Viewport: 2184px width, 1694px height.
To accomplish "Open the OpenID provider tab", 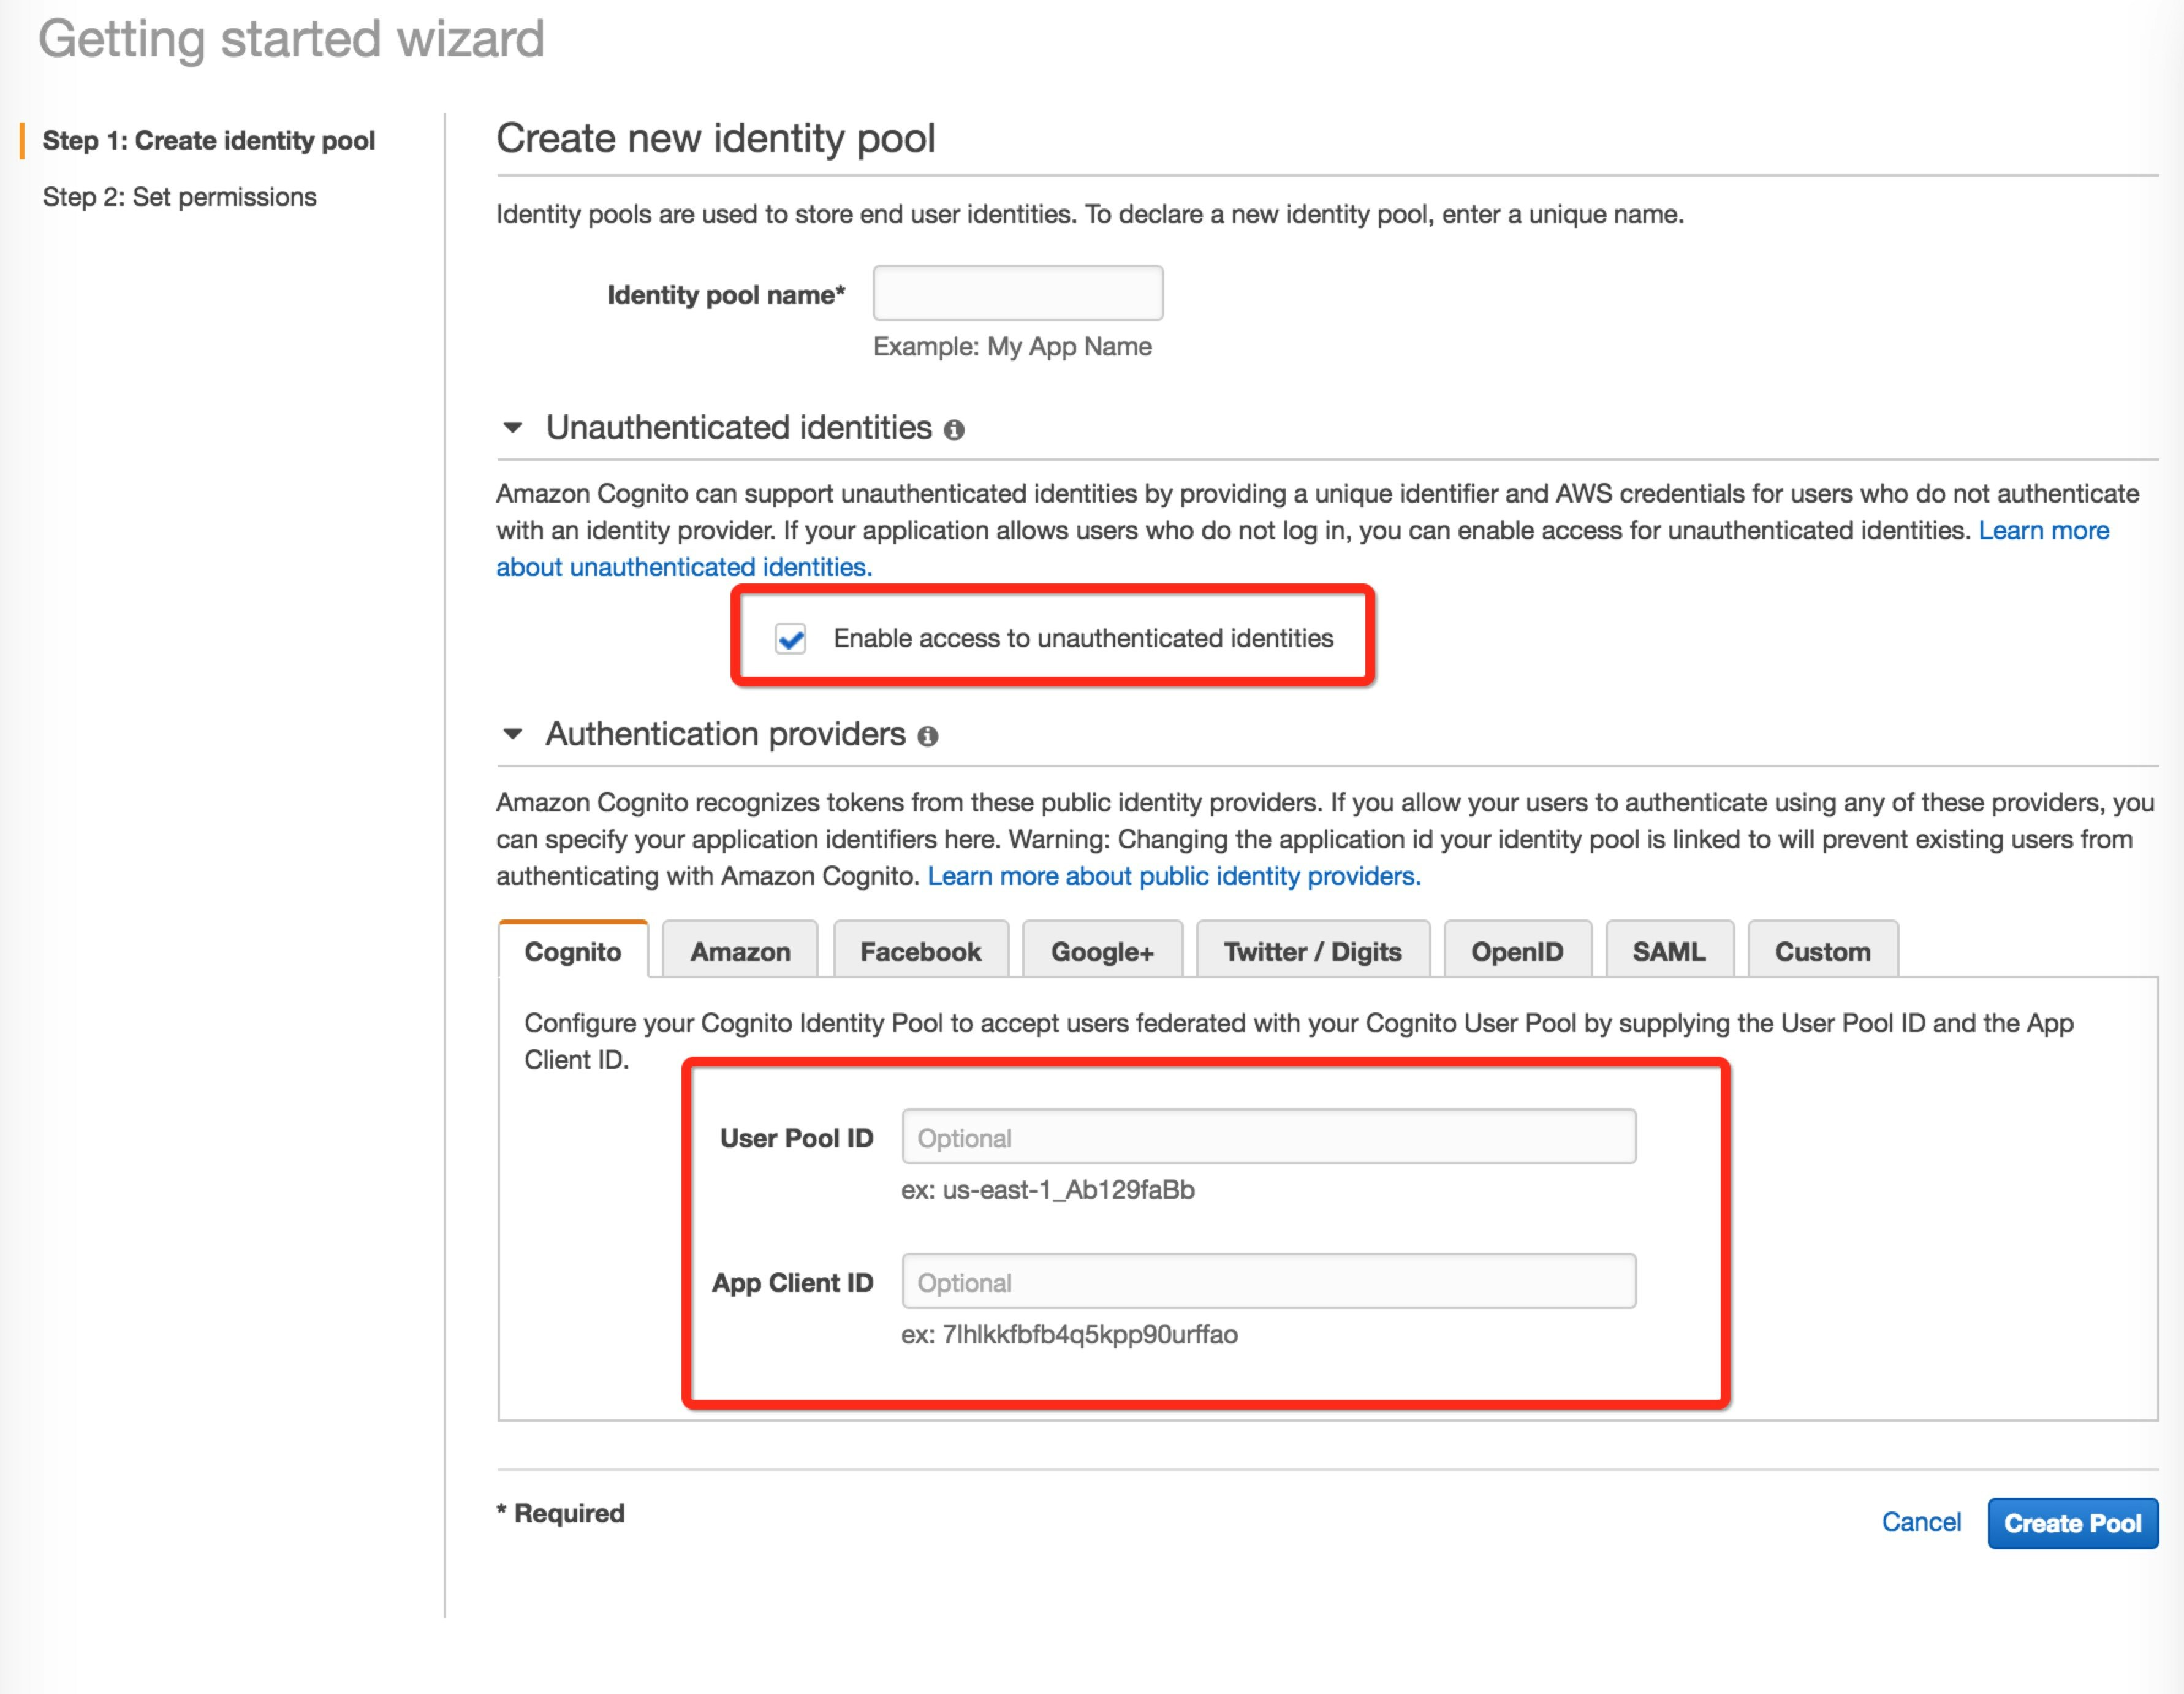I will (x=1517, y=950).
